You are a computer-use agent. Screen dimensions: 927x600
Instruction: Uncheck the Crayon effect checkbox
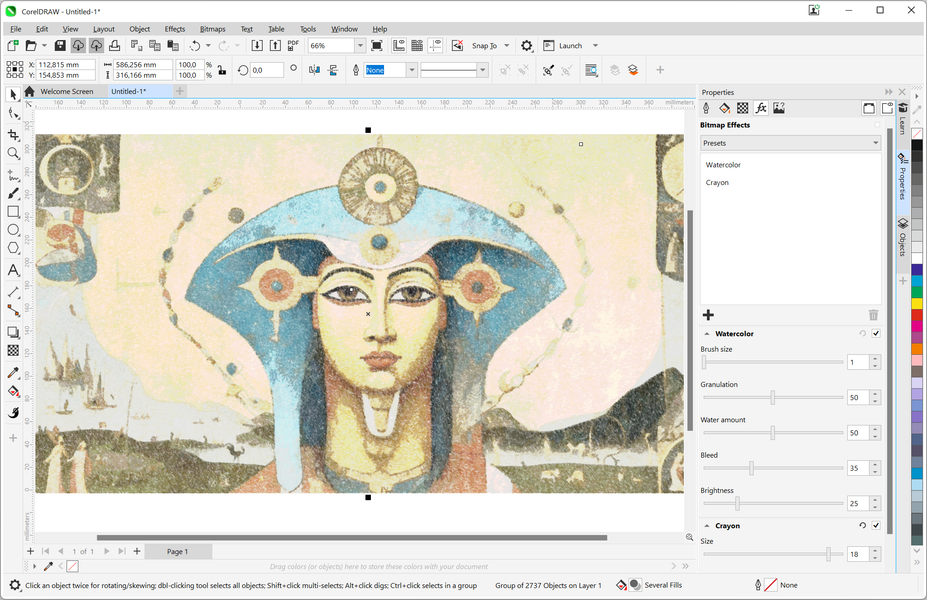[876, 526]
